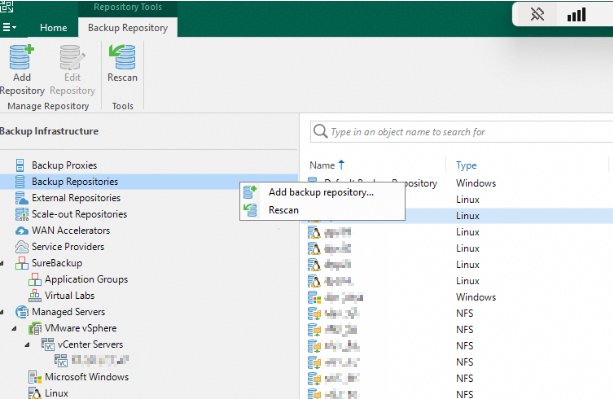Collapse the SureBackup tree node arrow
Image resolution: width=613 pixels, height=399 pixels.
coord(2,263)
